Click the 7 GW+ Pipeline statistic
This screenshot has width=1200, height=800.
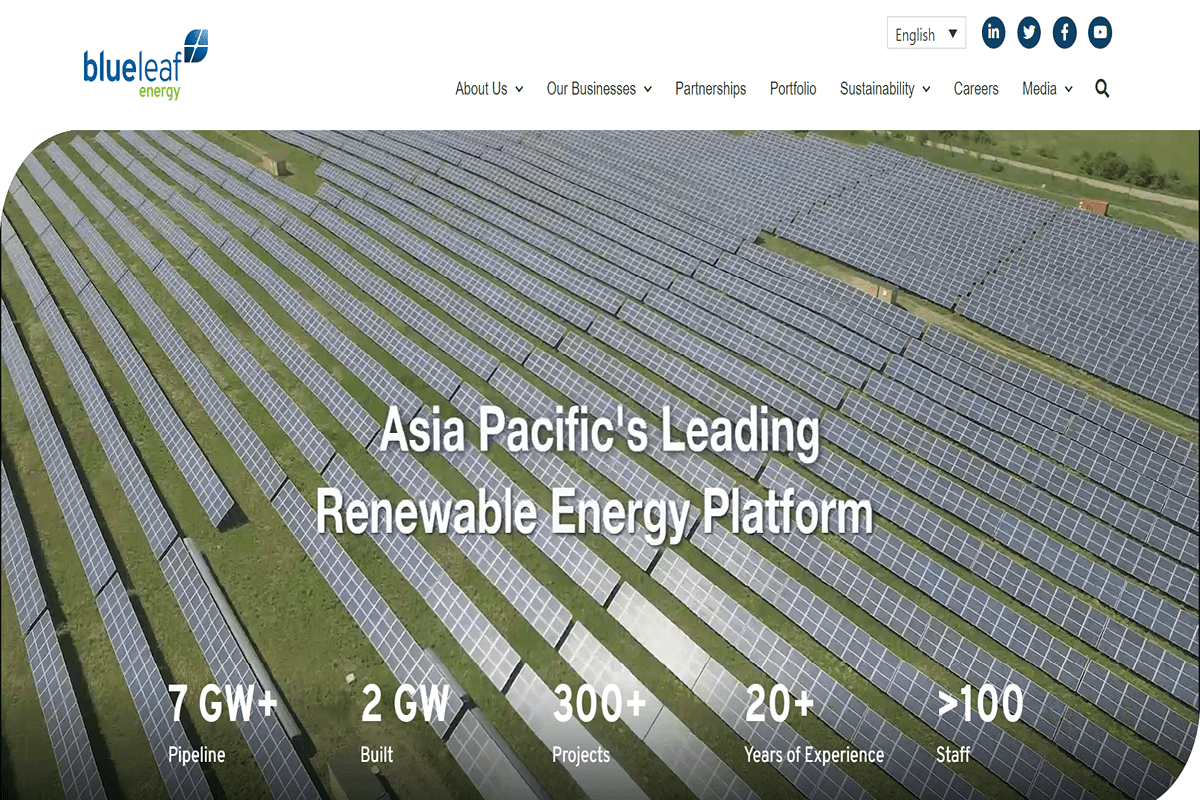click(222, 720)
